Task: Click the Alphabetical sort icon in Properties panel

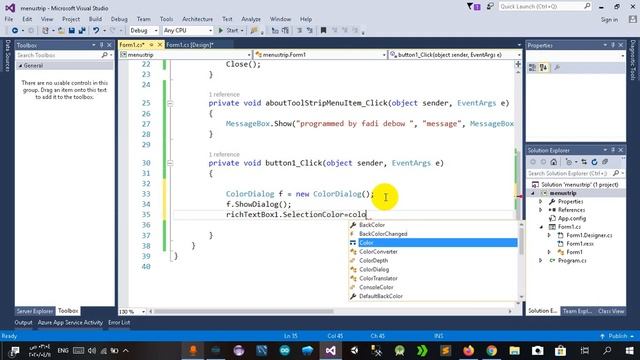Action: (x=543, y=68)
